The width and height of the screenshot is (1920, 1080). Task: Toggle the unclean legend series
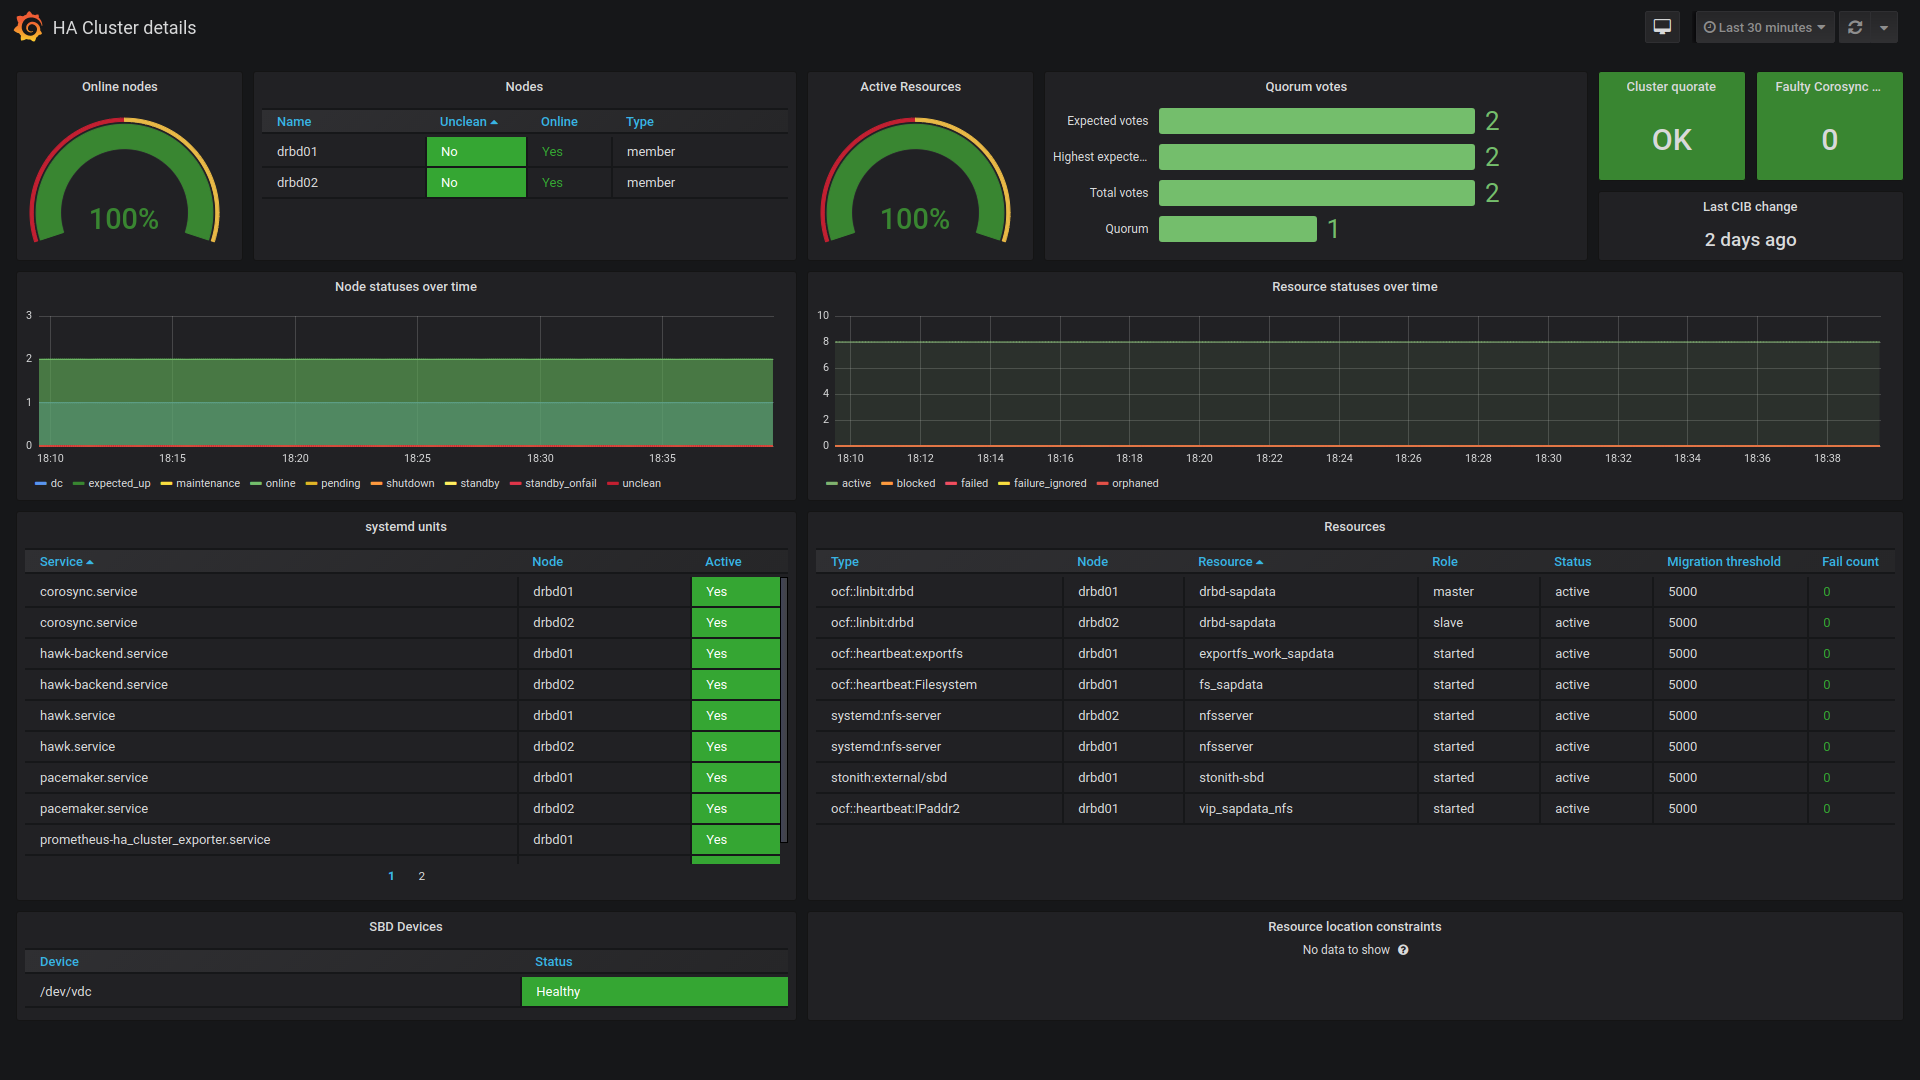coord(640,483)
